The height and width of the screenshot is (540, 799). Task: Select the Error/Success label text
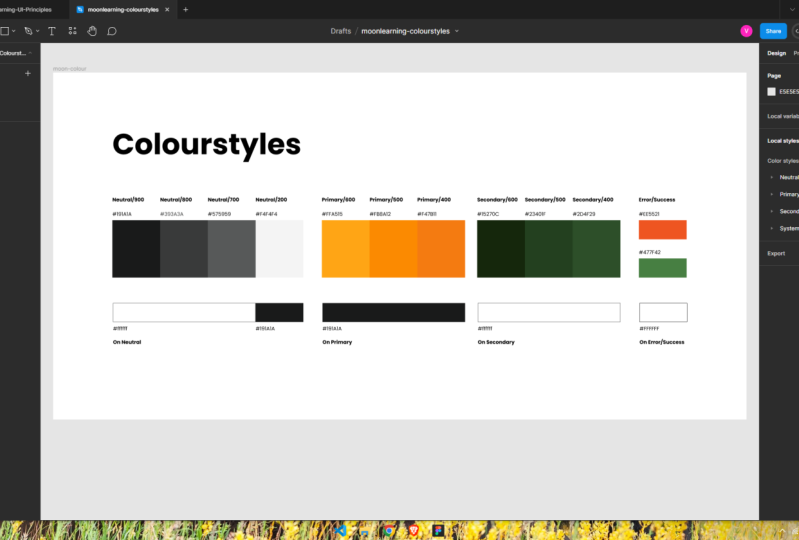click(657, 200)
